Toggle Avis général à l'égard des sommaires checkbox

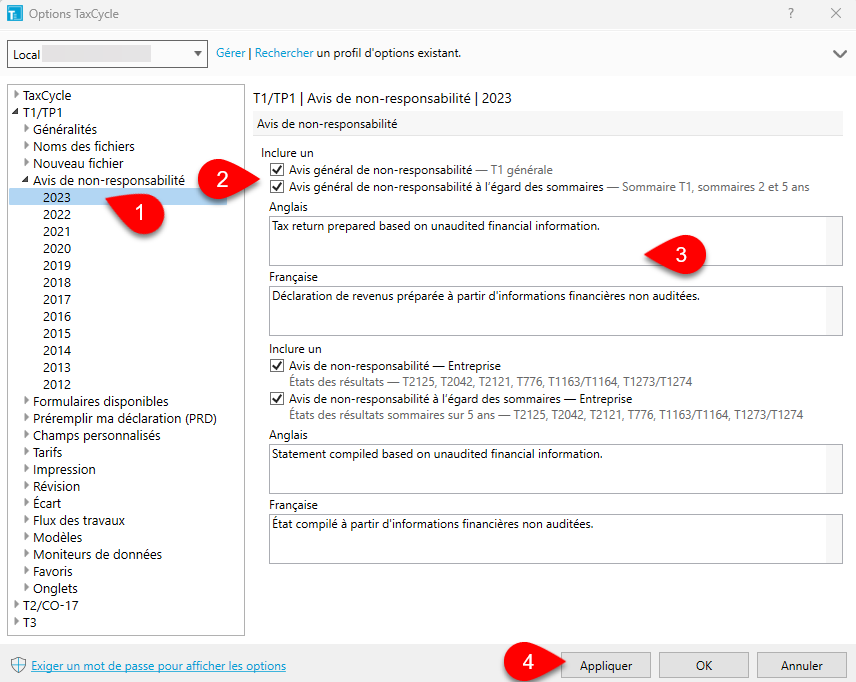pyautogui.click(x=277, y=187)
